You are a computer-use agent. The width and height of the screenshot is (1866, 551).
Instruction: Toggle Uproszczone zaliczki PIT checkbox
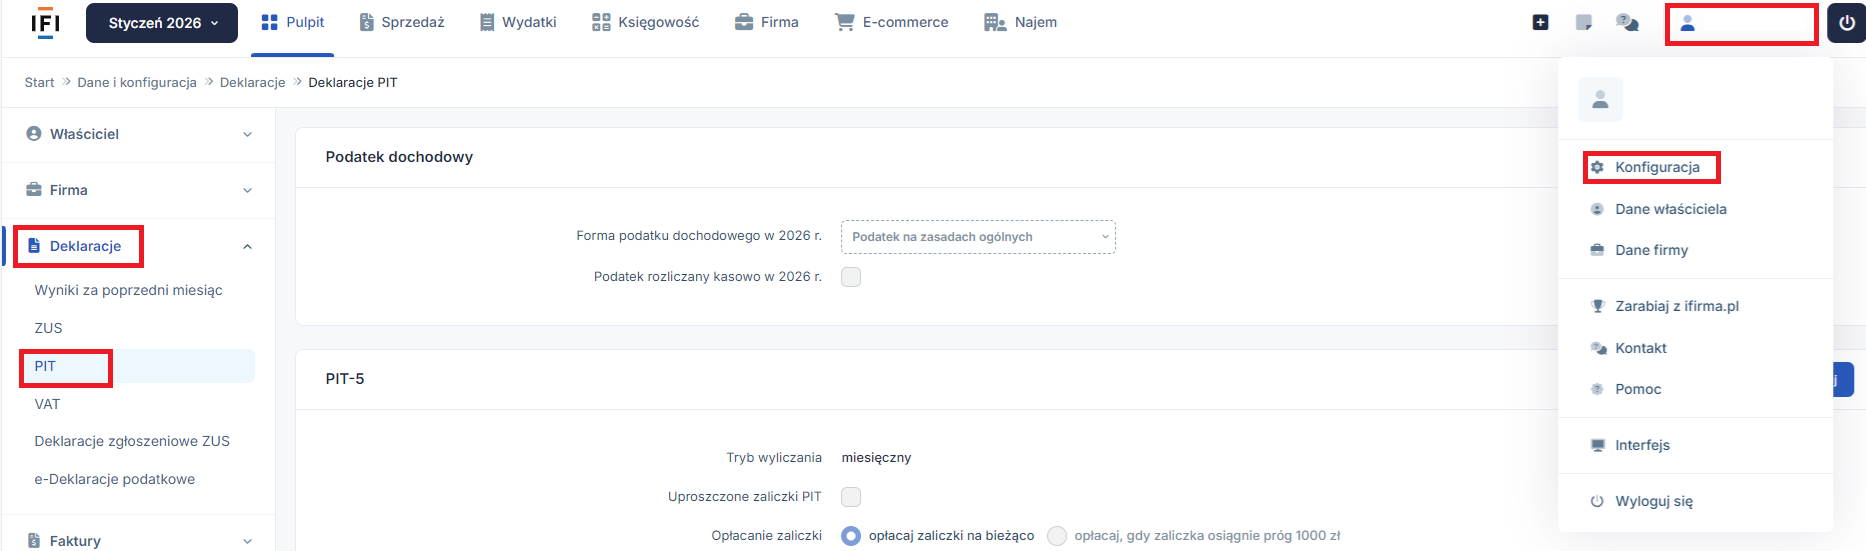pos(851,497)
